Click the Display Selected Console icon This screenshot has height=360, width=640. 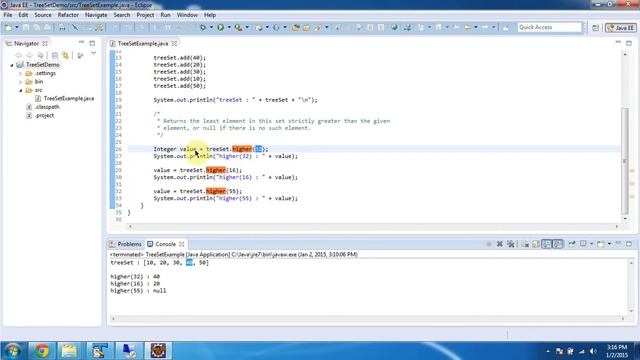(583, 244)
